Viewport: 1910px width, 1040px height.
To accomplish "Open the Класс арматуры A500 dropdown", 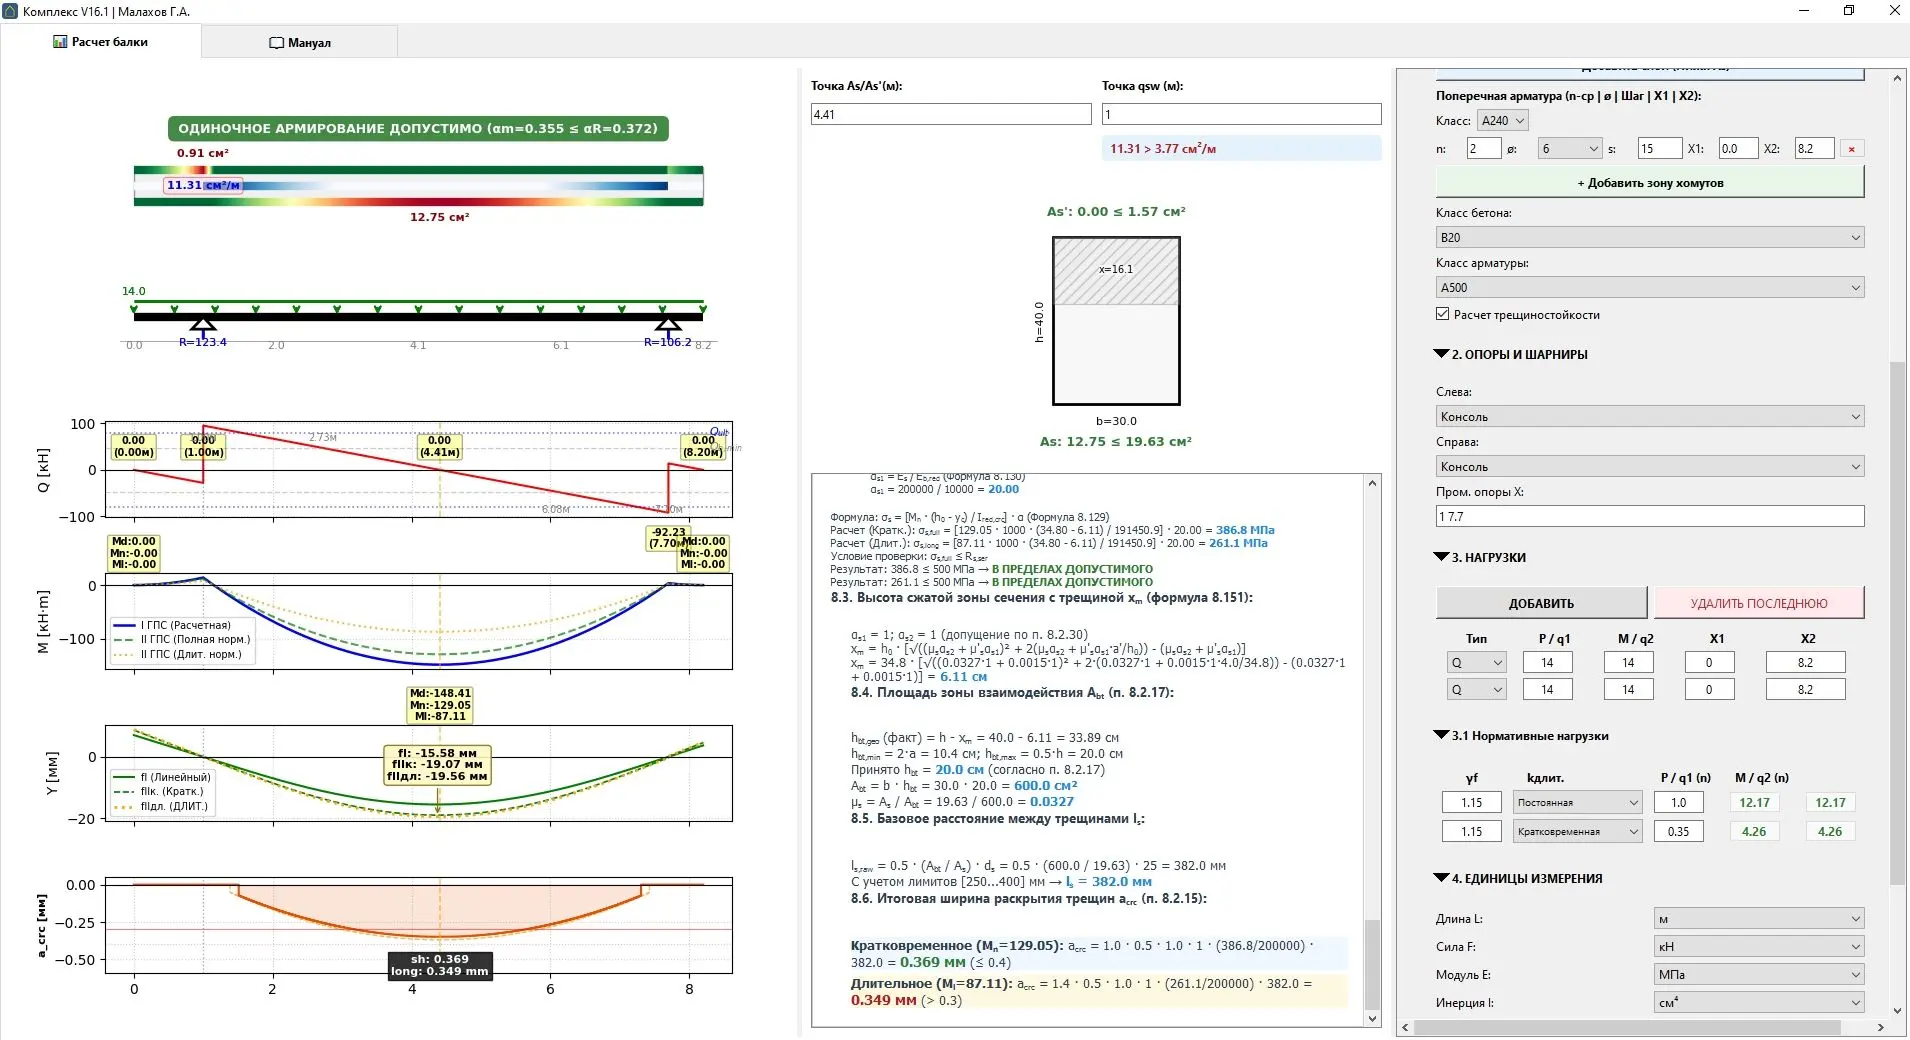I will click(x=1649, y=287).
